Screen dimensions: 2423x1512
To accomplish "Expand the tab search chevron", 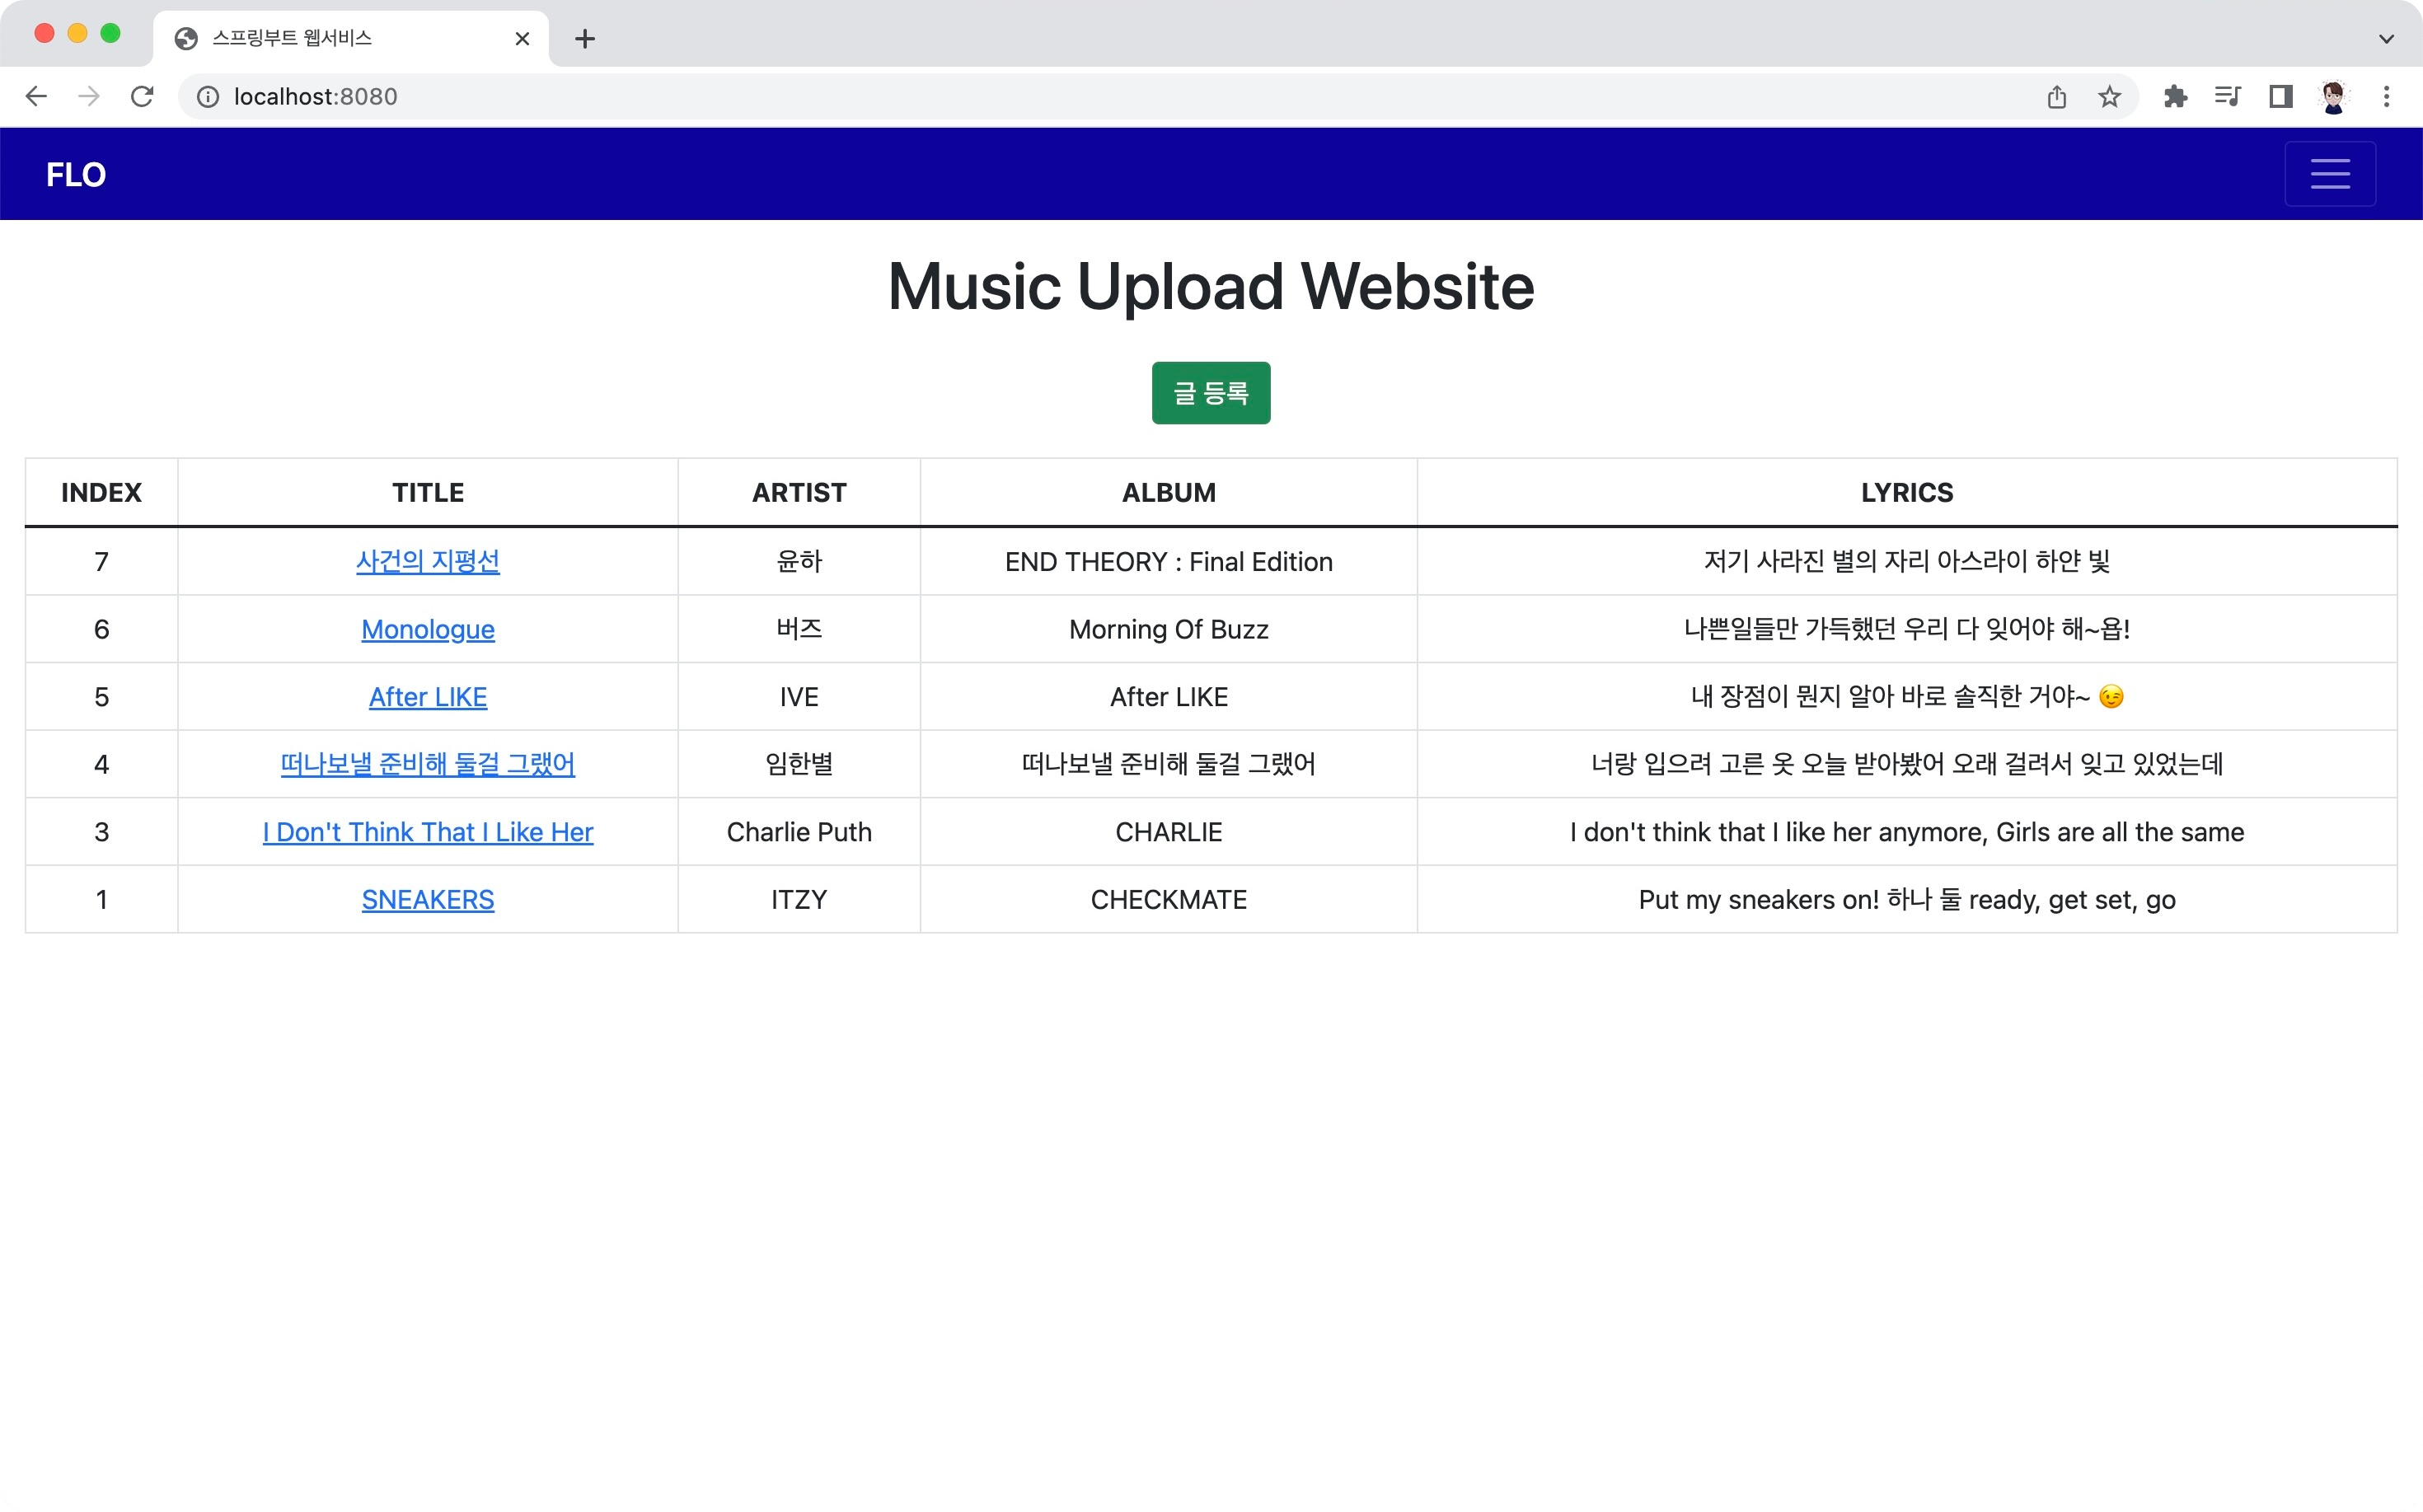I will coord(2386,39).
